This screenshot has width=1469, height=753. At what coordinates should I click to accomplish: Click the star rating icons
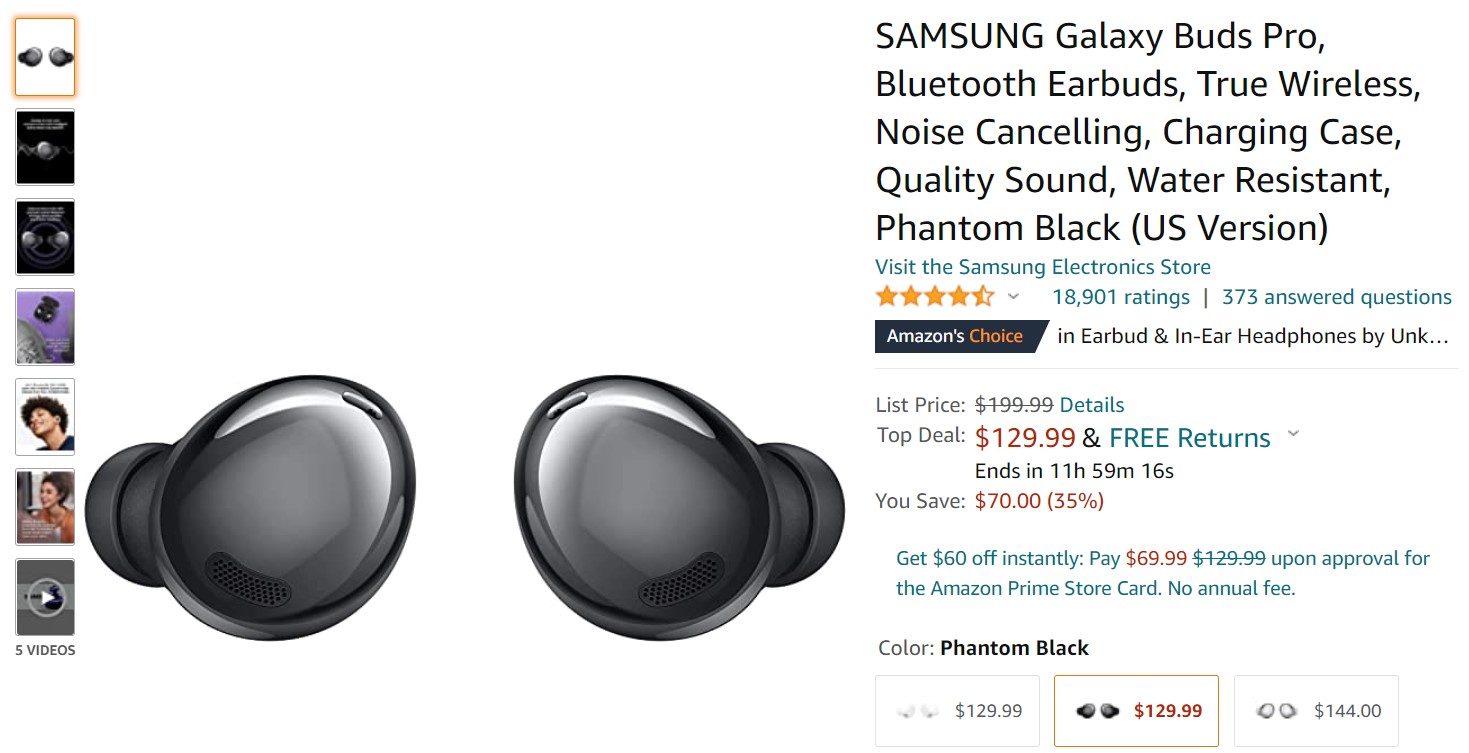pyautogui.click(x=935, y=297)
